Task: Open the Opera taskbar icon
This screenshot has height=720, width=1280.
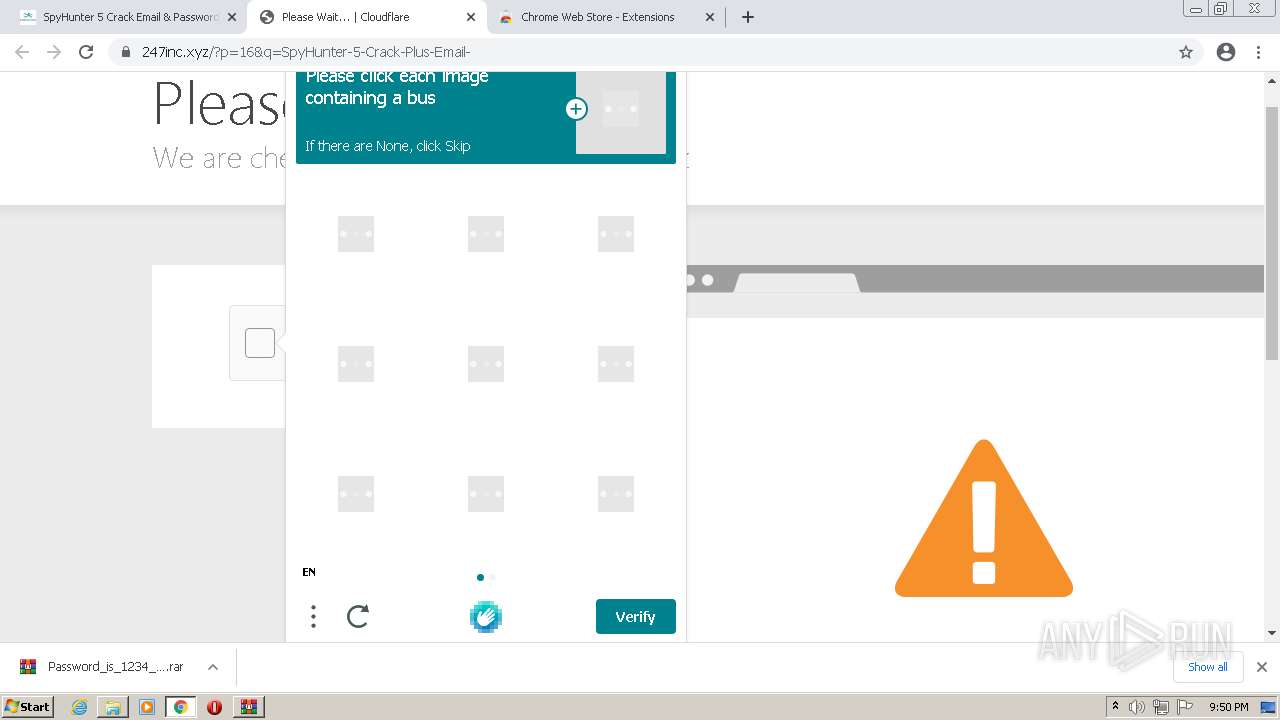Action: point(214,707)
